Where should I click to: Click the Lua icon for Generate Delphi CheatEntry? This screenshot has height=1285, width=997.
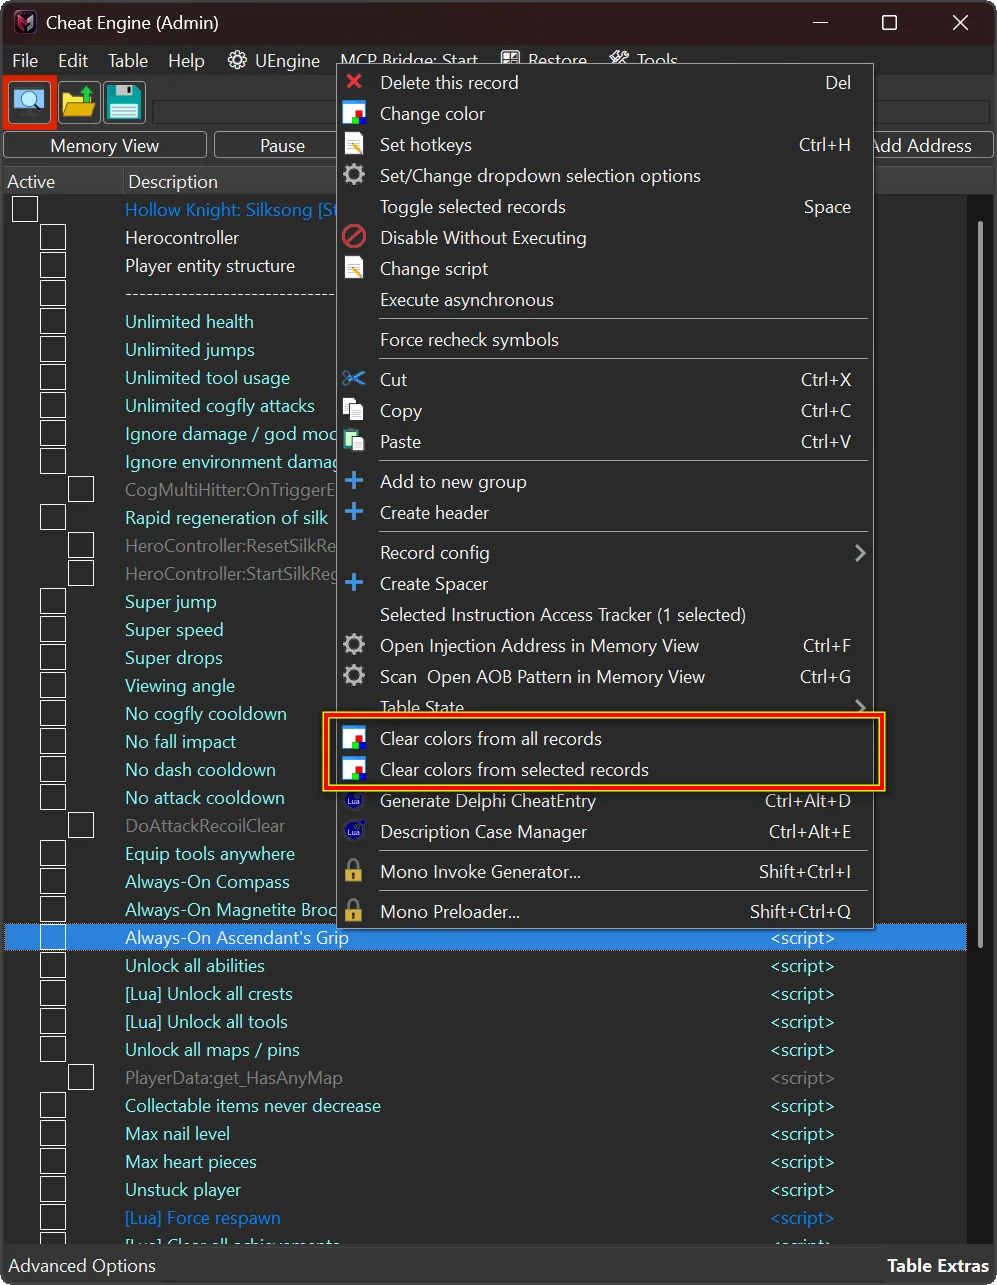click(x=354, y=800)
